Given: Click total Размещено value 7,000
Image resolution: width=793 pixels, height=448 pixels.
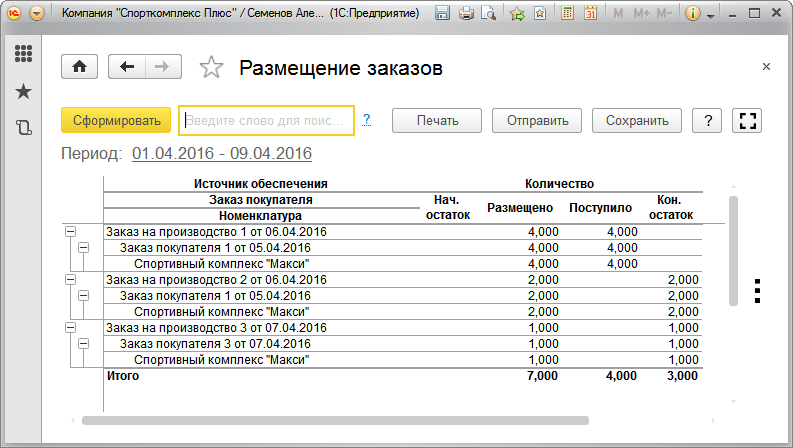Looking at the screenshot, I should [x=542, y=376].
